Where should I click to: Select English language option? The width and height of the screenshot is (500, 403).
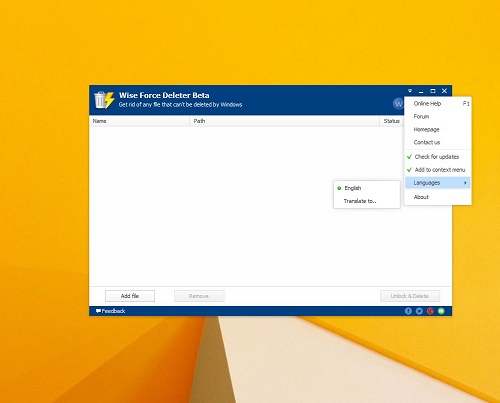coord(367,188)
